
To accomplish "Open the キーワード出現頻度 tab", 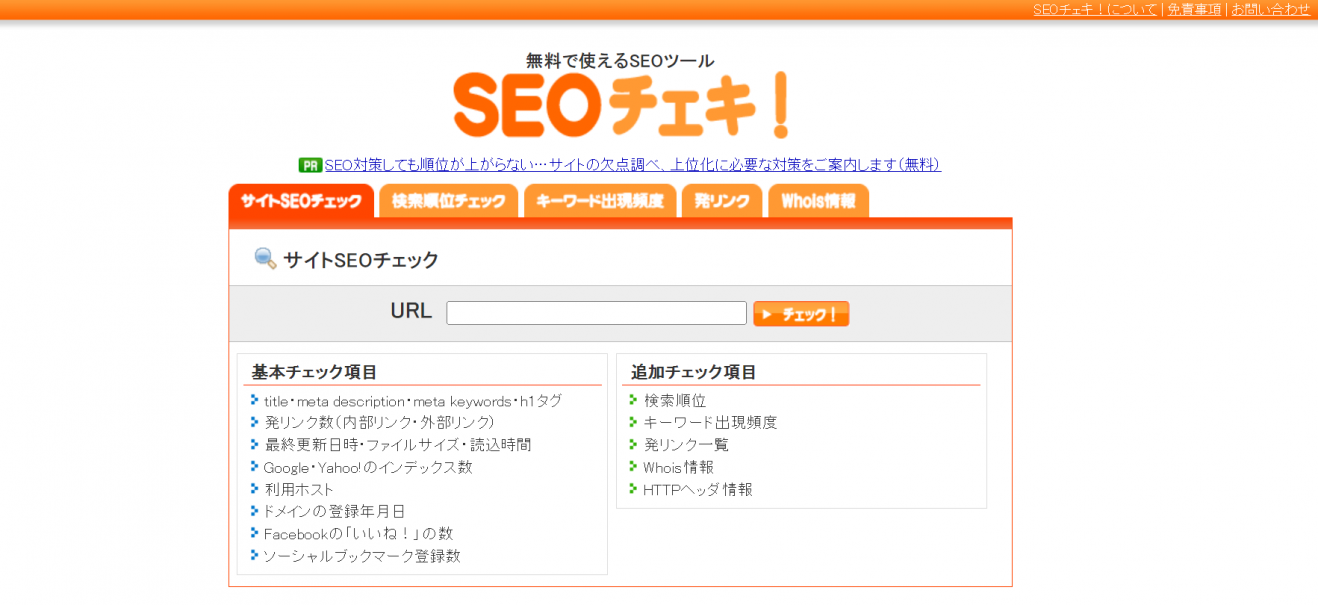I will [x=599, y=200].
